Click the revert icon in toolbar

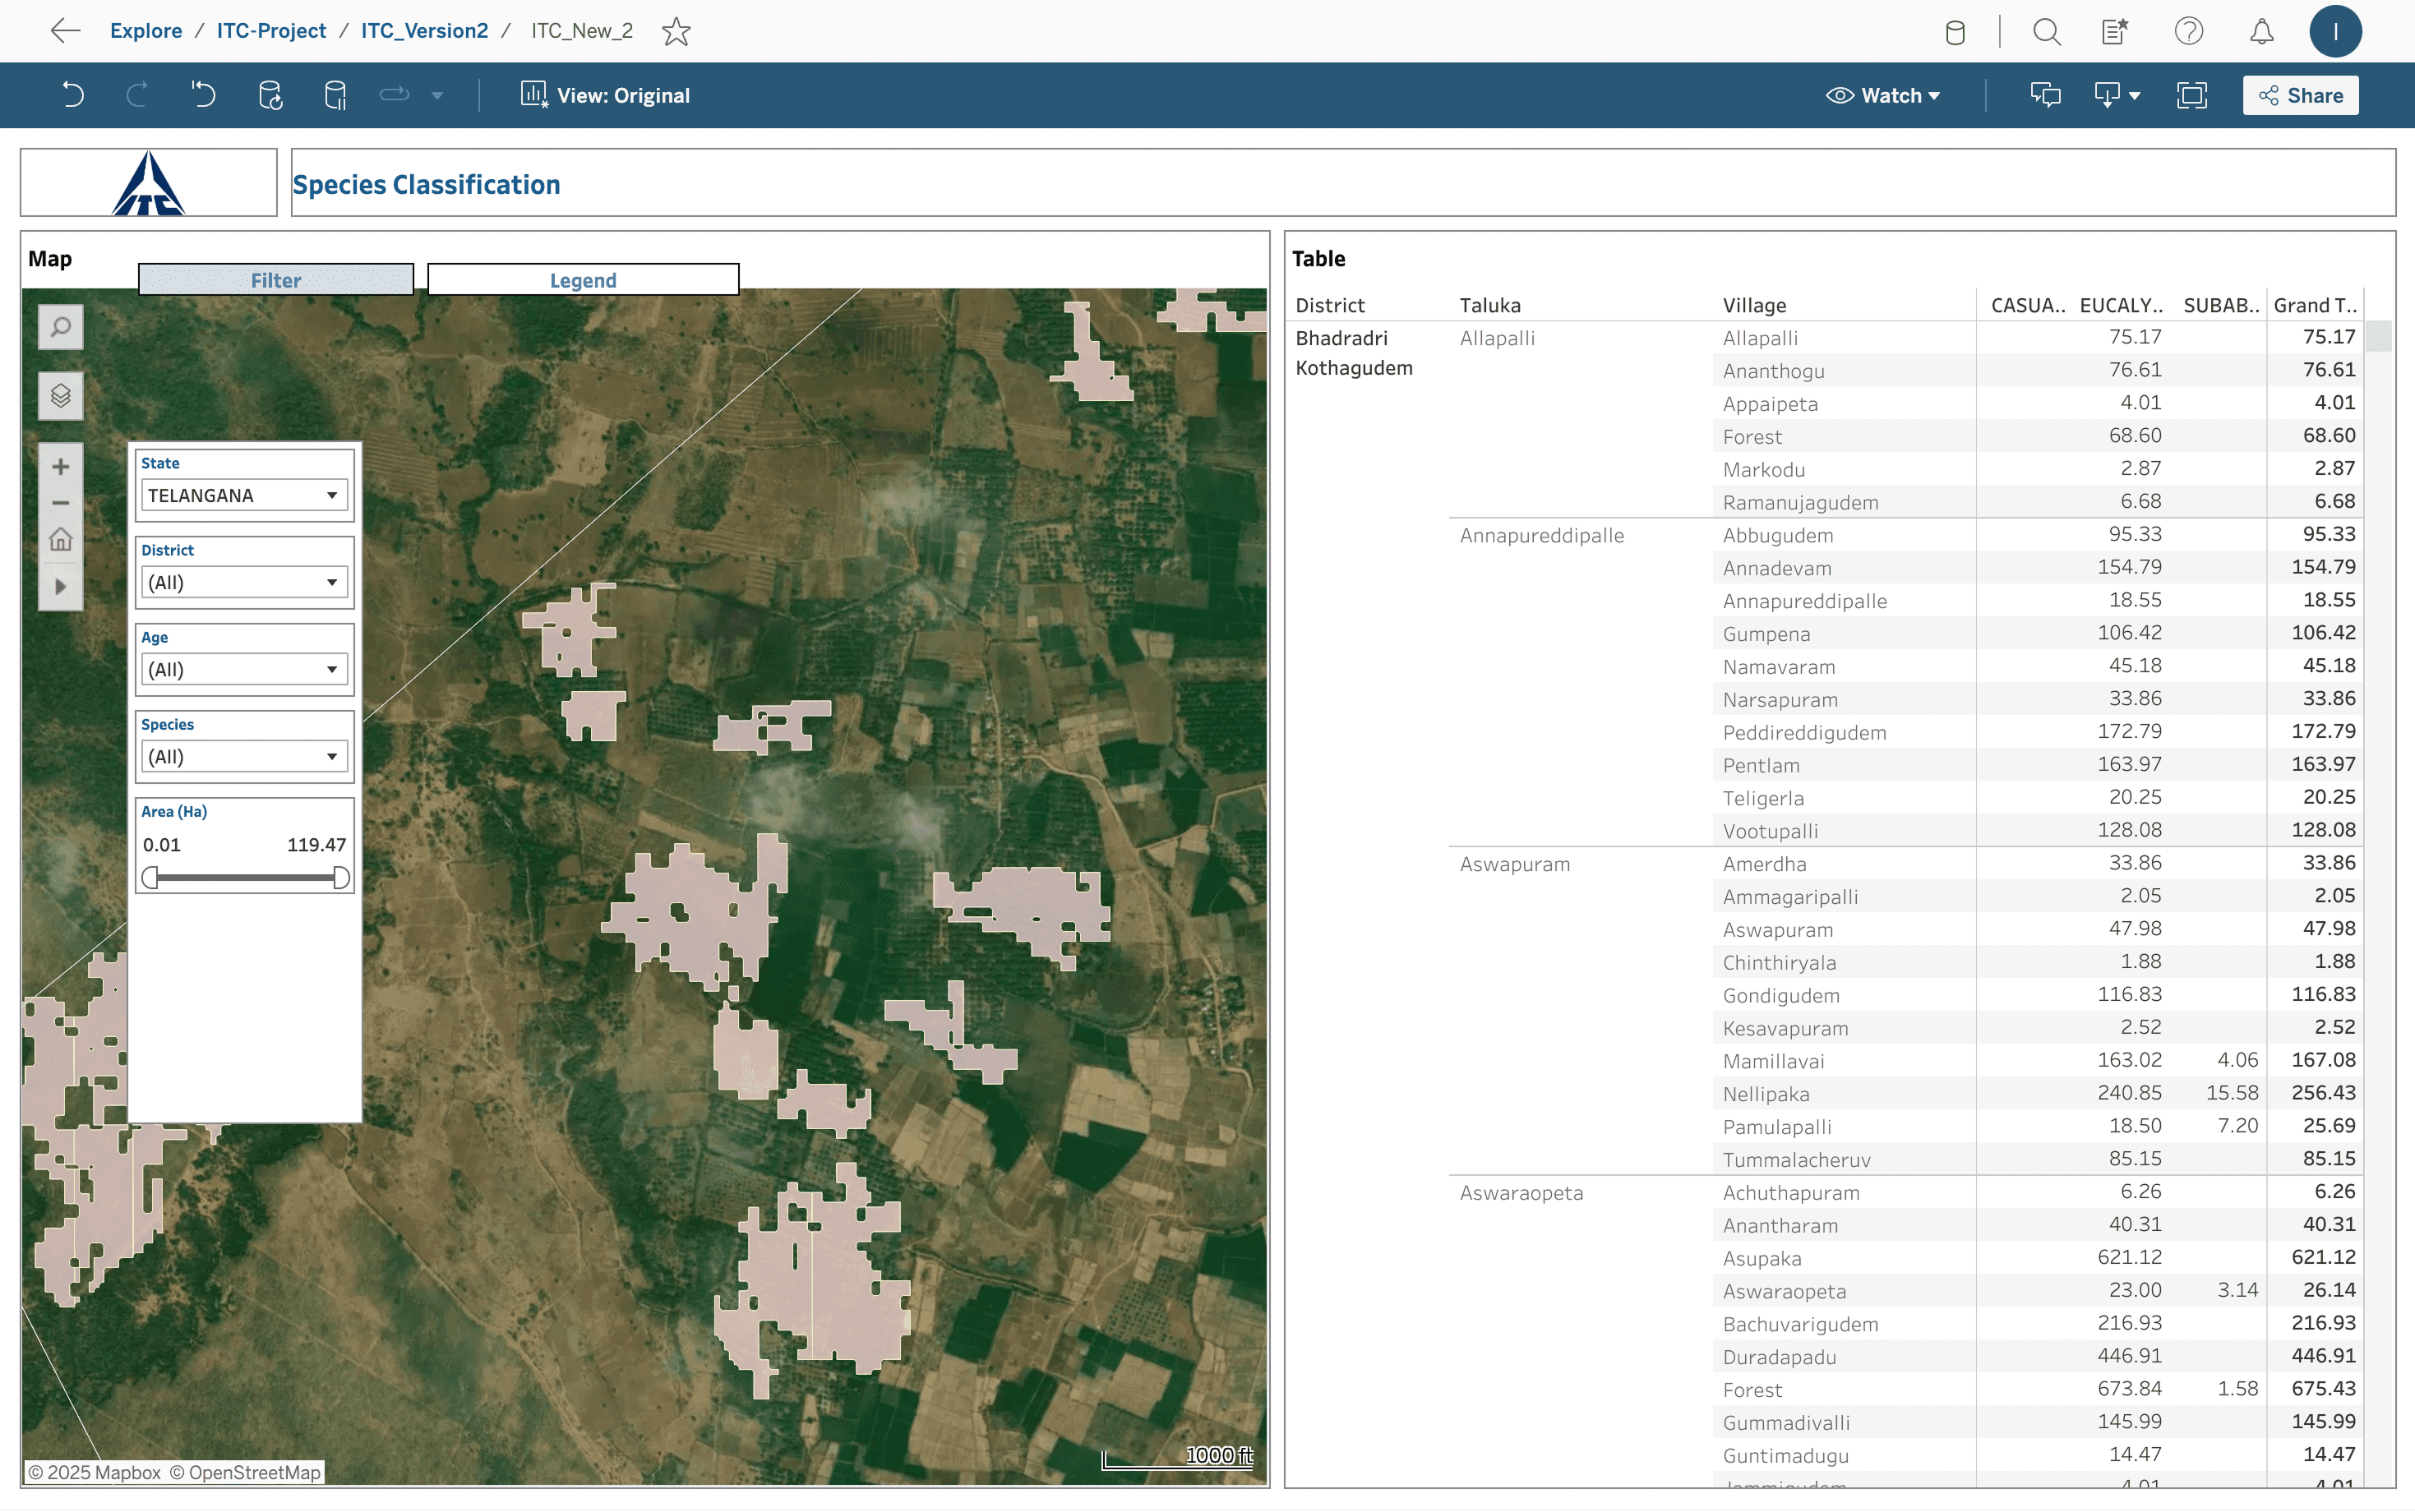point(203,95)
